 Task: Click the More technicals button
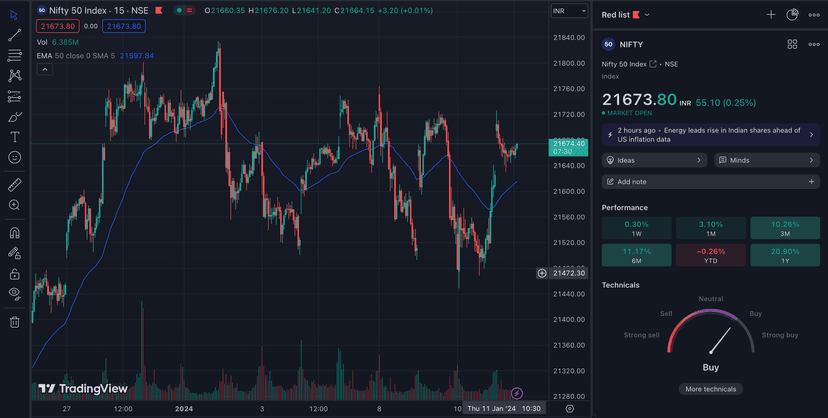pos(710,389)
